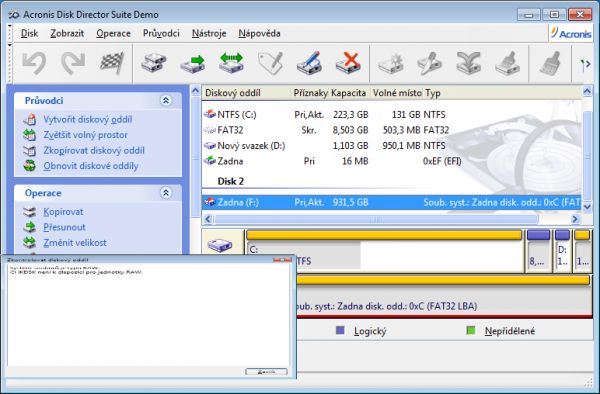600x394 pixels.
Task: Click icon beside Obnovit diskové oddíly
Action: (x=29, y=166)
